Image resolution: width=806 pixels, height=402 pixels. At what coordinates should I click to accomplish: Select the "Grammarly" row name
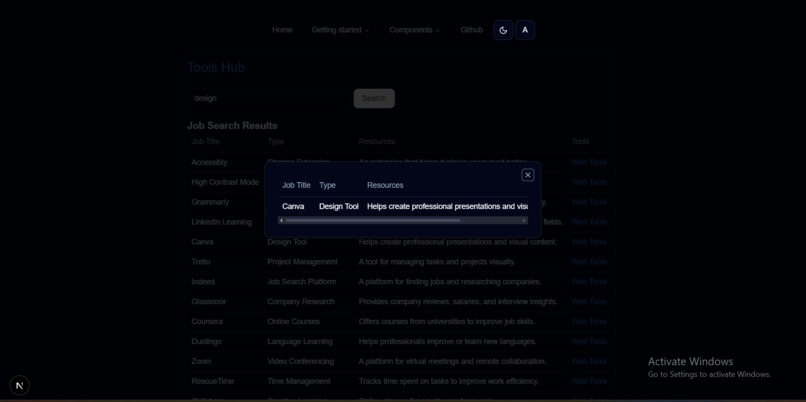tap(210, 202)
